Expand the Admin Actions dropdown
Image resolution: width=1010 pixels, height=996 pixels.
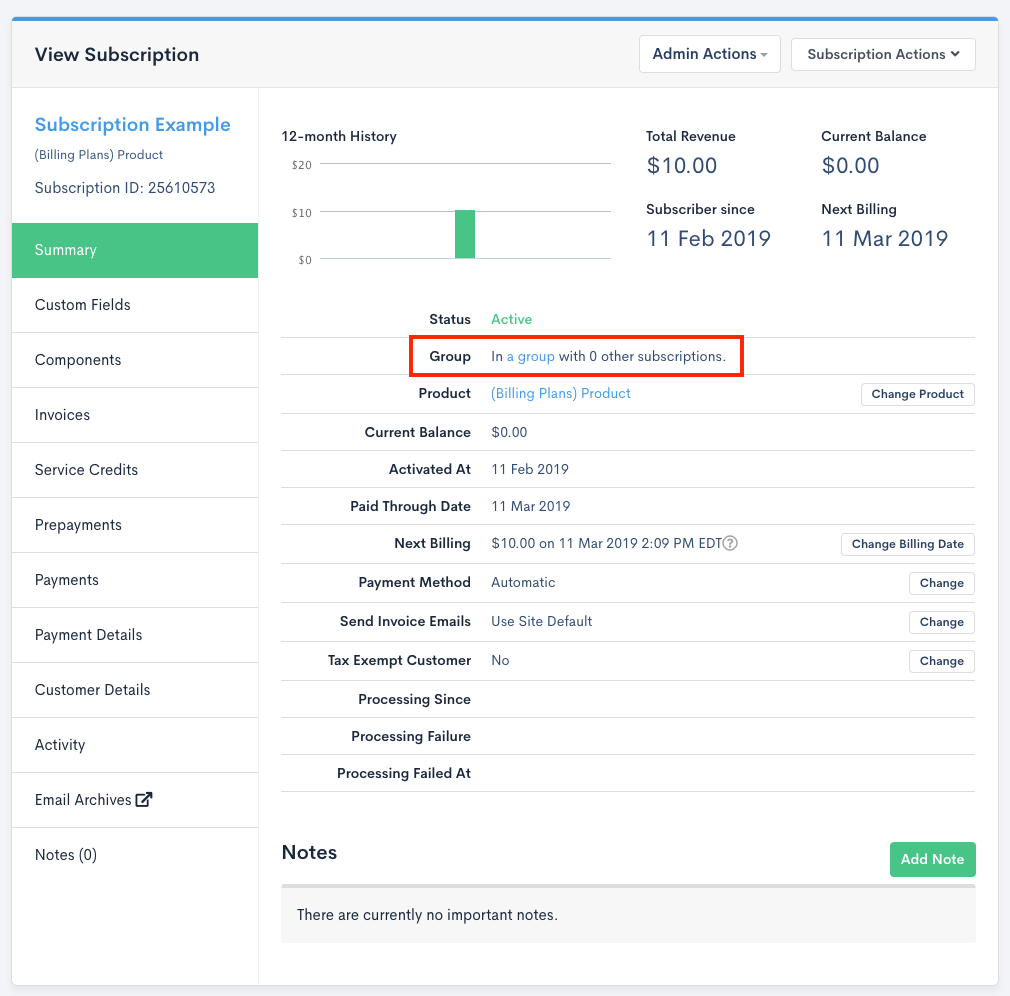(x=710, y=54)
